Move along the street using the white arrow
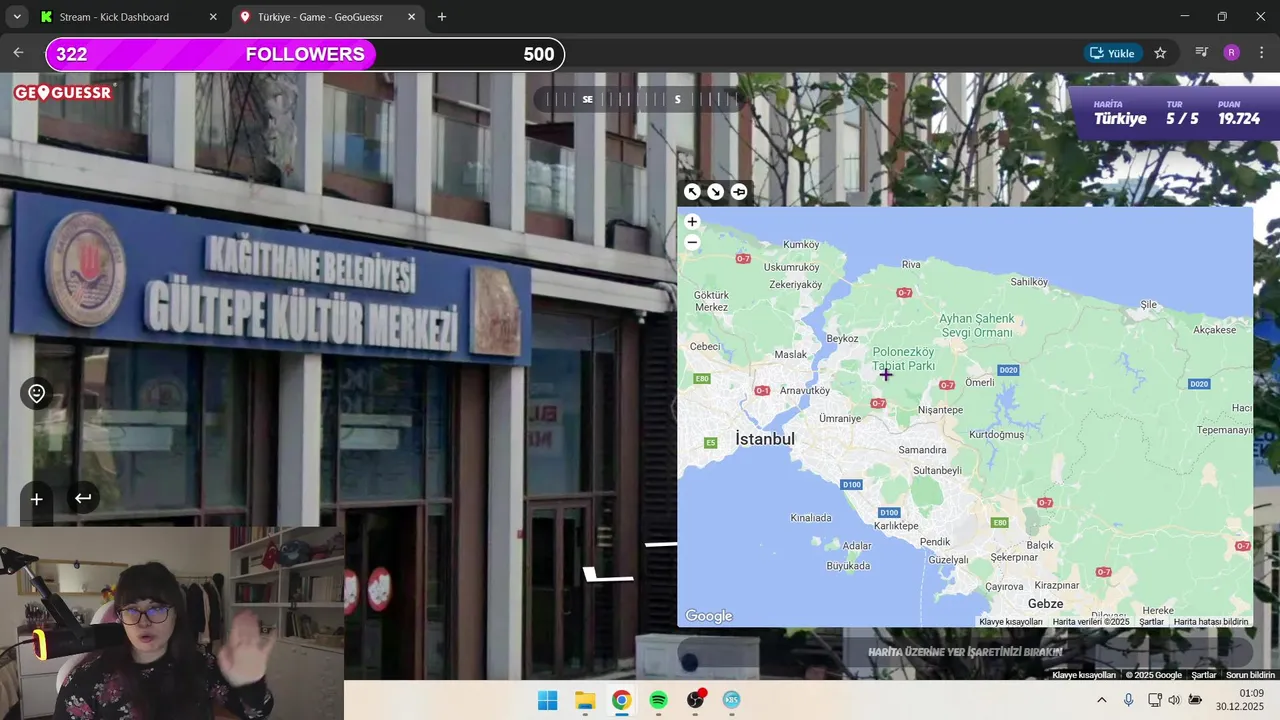Screen dimensions: 1280x720 608,574
